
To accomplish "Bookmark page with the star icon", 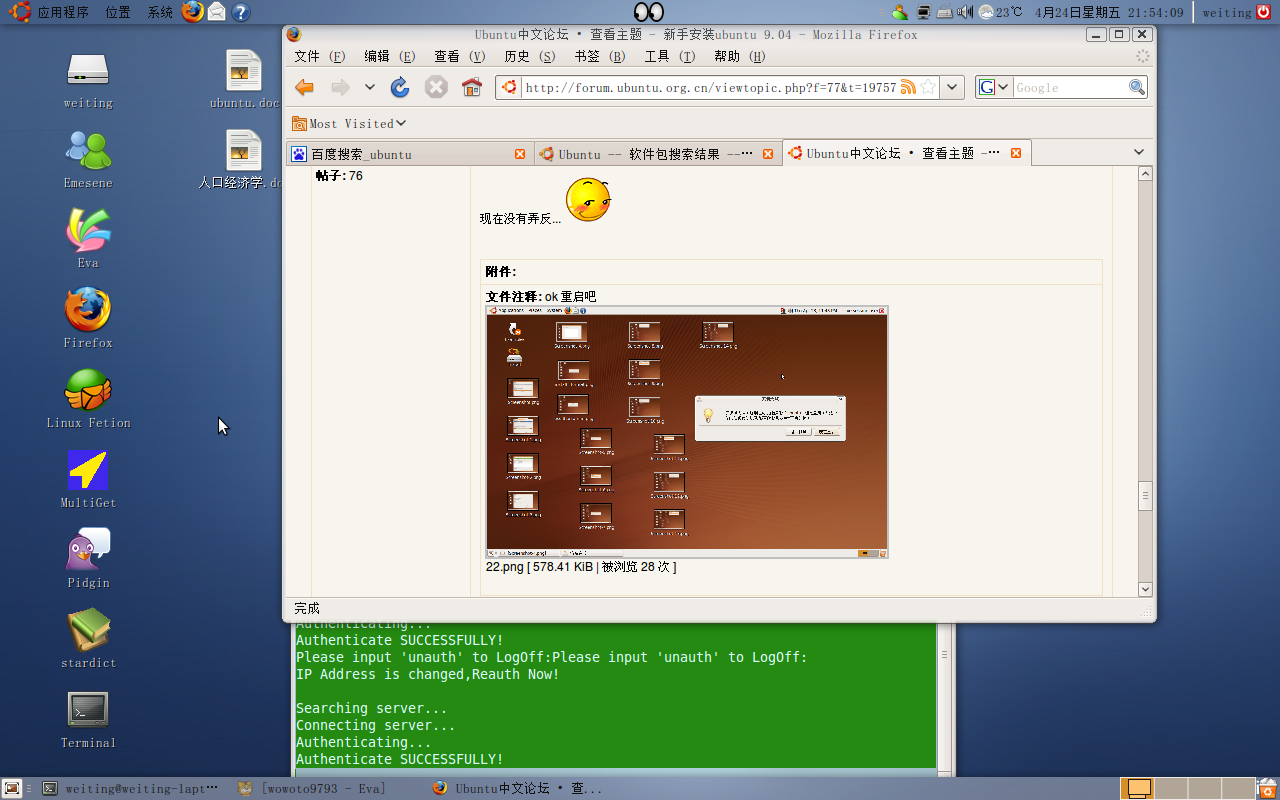I will [928, 87].
